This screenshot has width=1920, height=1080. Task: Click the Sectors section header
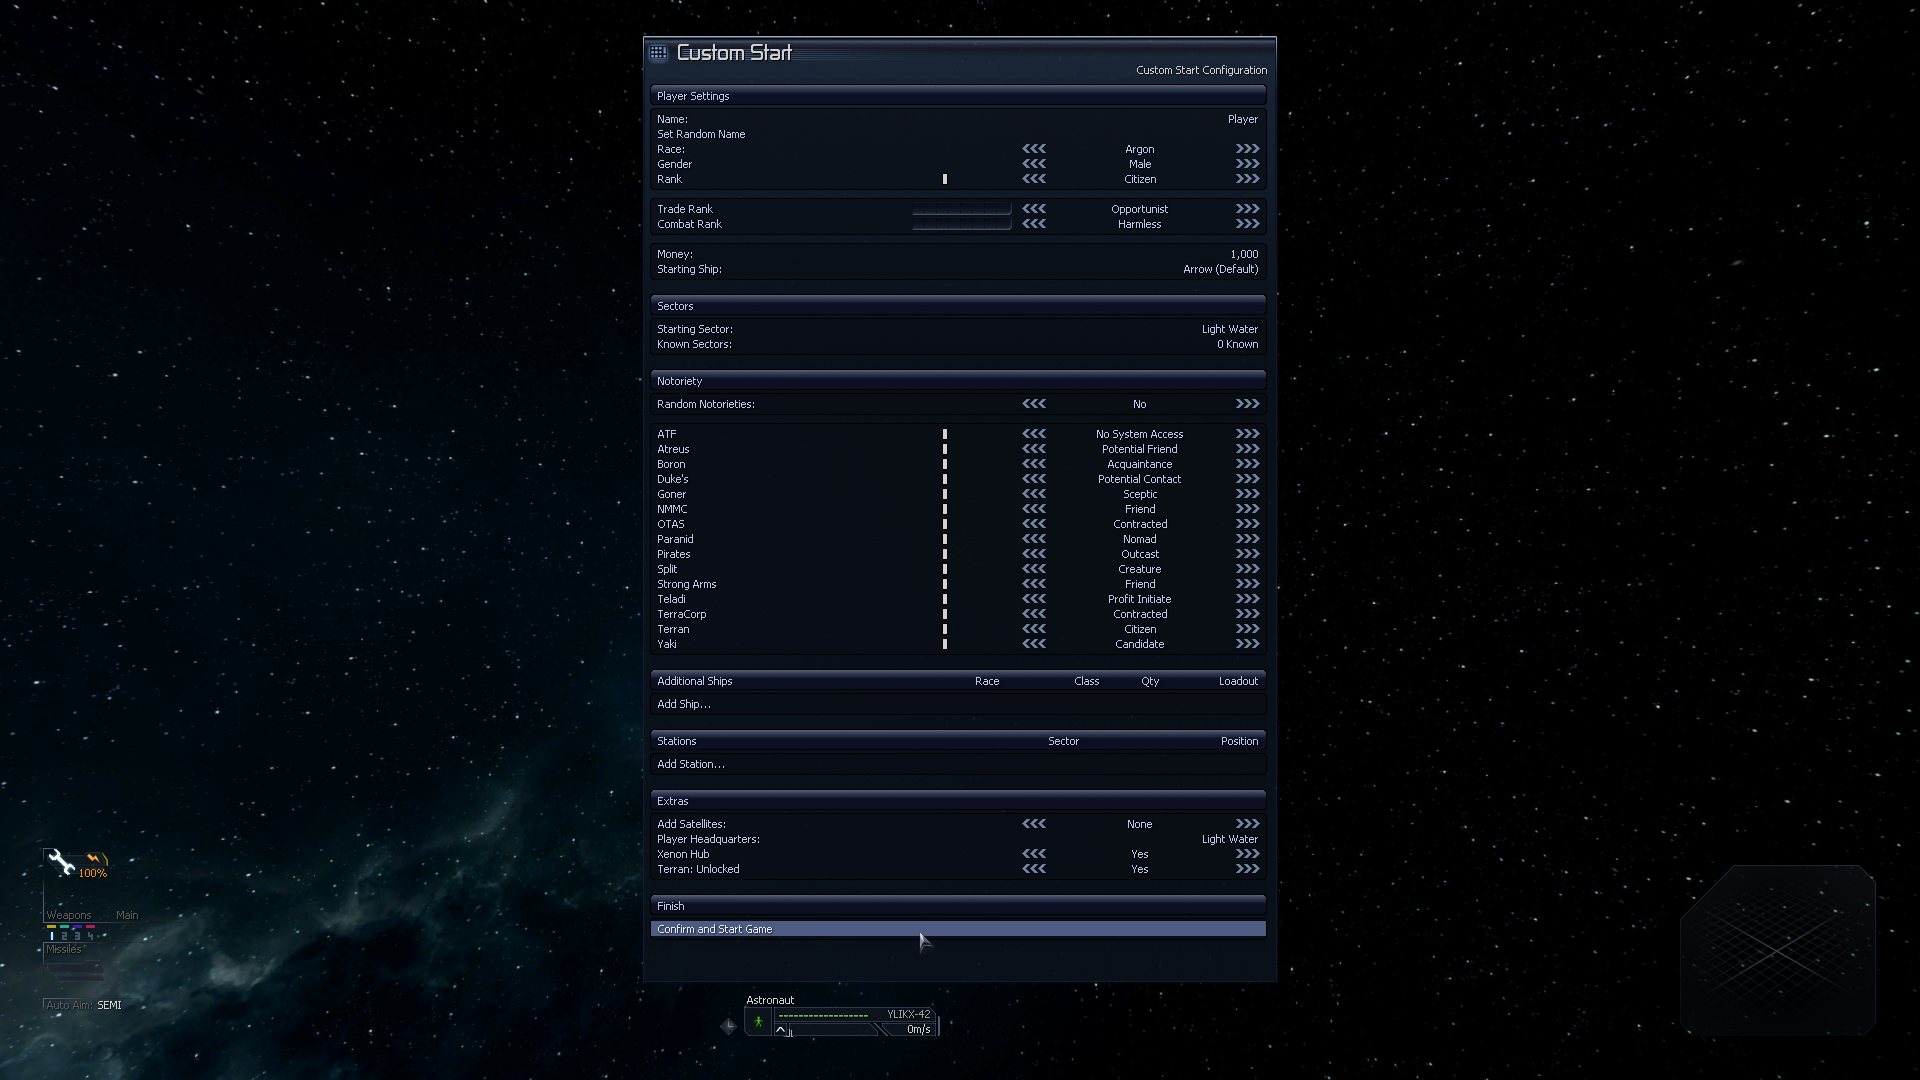click(x=958, y=306)
